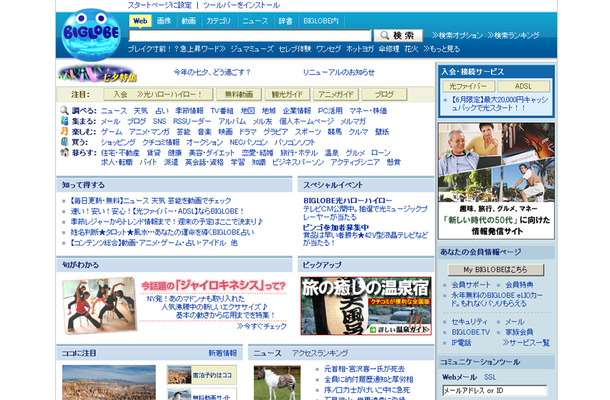Viewport: 610px width, 400px height.
Task: Open the 七夕特集 banner image
Action: (x=97, y=74)
